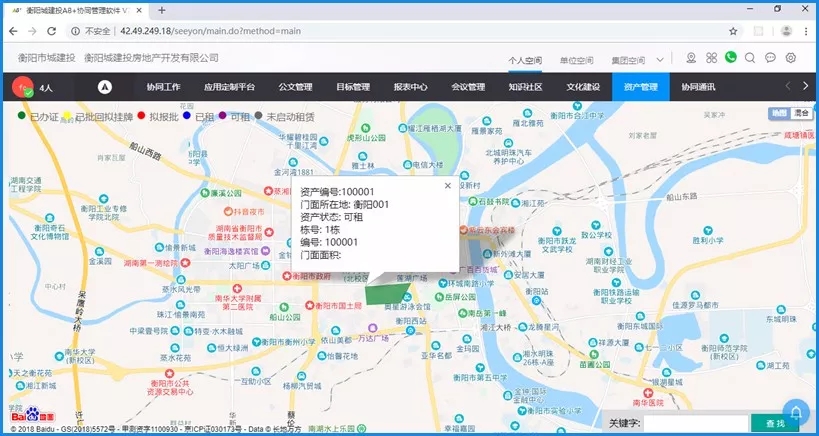Click the red 拟报批 legend dot

[x=141, y=115]
